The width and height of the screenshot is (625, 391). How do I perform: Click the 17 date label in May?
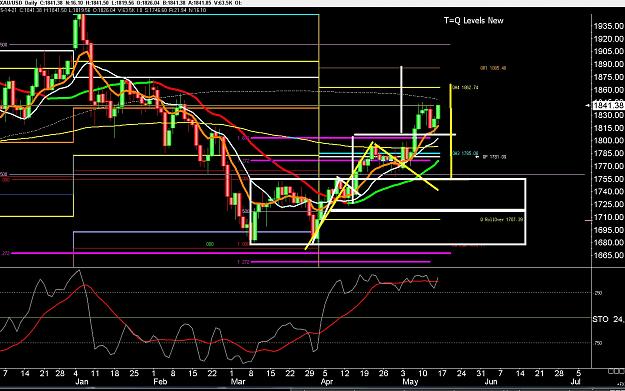point(442,373)
